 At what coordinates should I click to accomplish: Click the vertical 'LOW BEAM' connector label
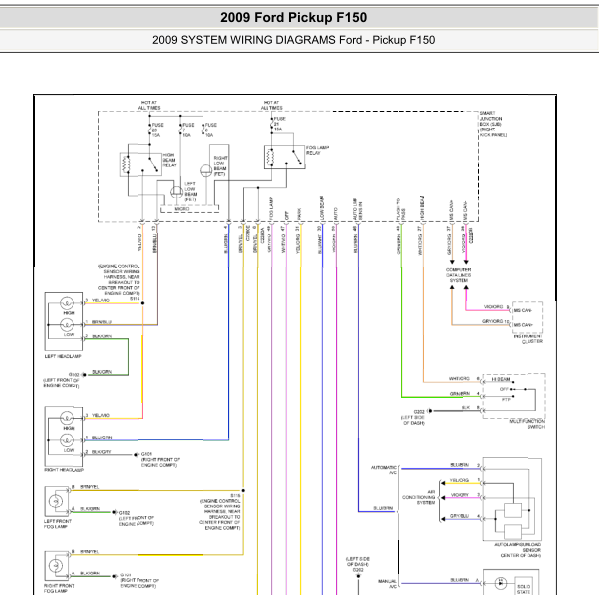(x=322, y=208)
